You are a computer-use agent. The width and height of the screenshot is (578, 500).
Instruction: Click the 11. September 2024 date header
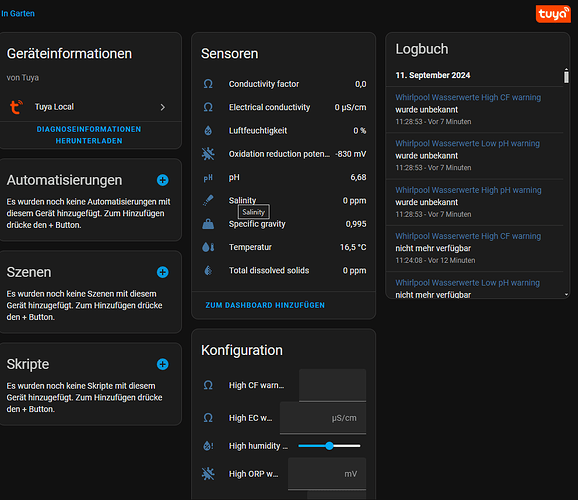[433, 76]
